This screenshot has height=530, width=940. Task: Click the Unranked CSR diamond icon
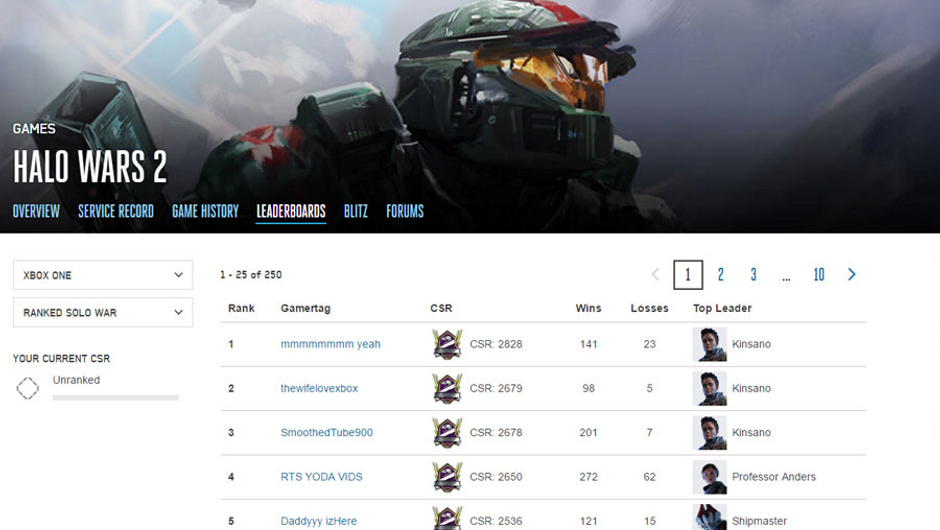(x=28, y=389)
